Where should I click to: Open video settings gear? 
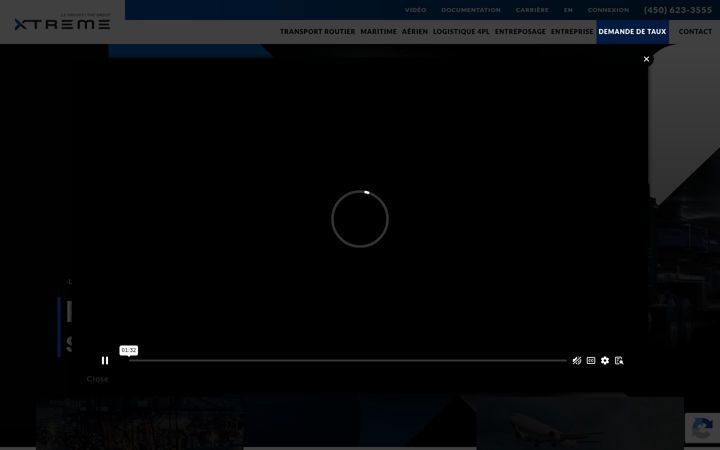pos(605,360)
